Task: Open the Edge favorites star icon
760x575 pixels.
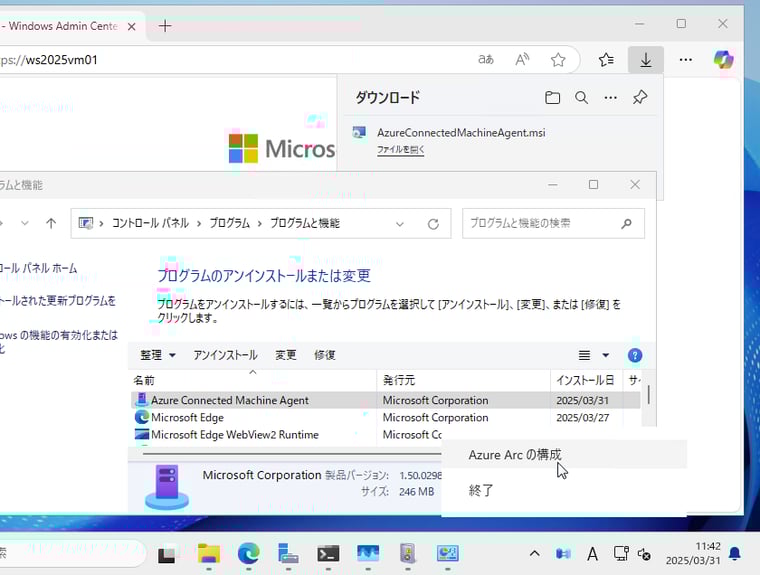Action: point(558,60)
